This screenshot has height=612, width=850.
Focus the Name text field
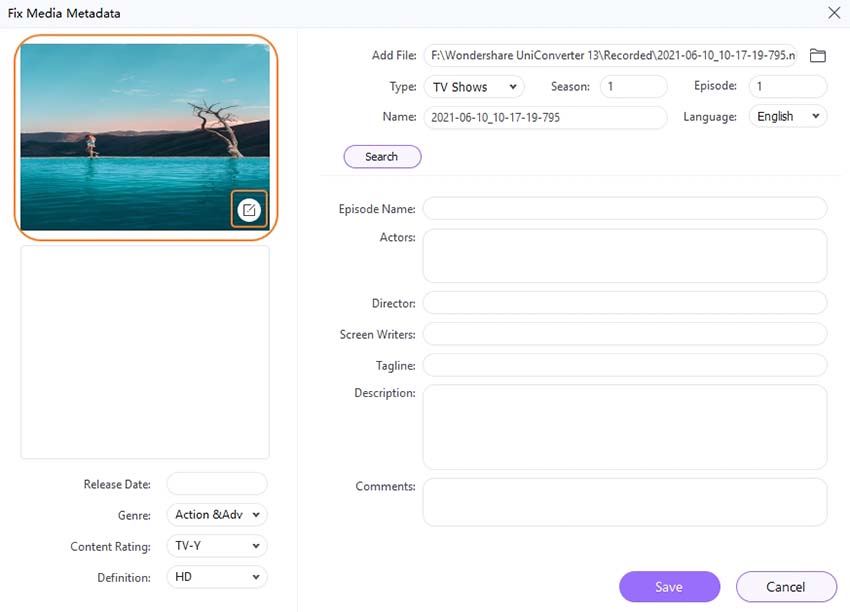pyautogui.click(x=545, y=117)
